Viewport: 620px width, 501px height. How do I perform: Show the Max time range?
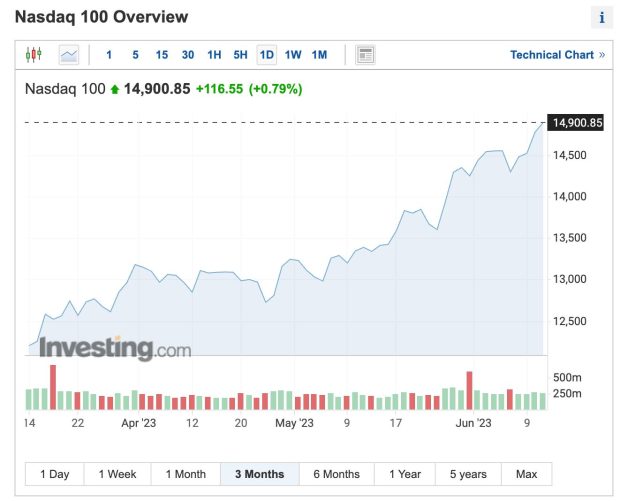coord(527,474)
